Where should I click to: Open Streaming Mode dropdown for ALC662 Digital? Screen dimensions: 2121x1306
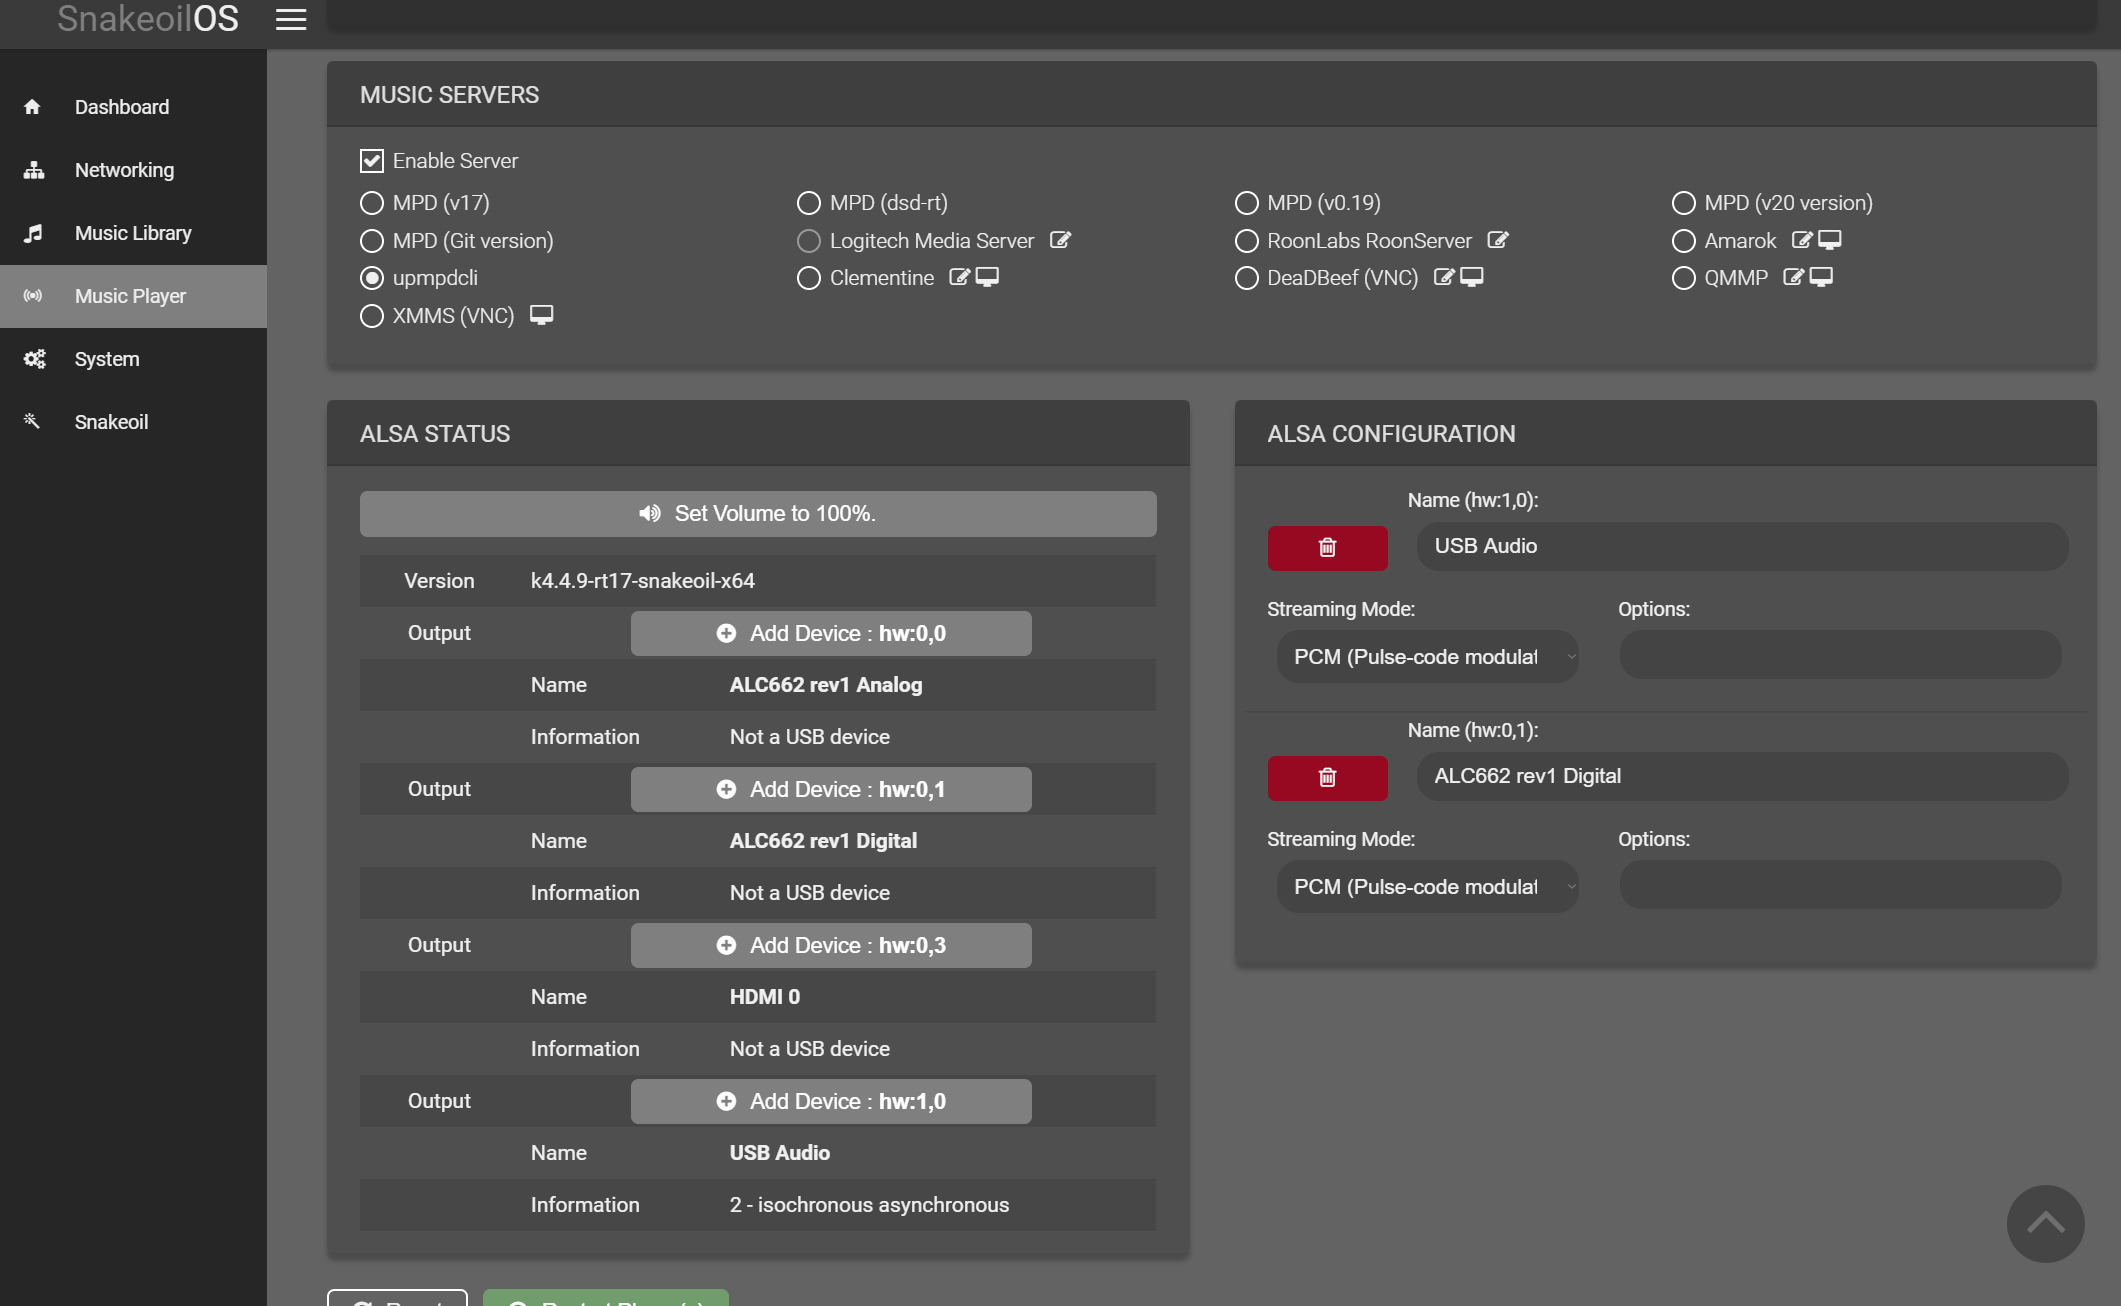pos(1427,887)
